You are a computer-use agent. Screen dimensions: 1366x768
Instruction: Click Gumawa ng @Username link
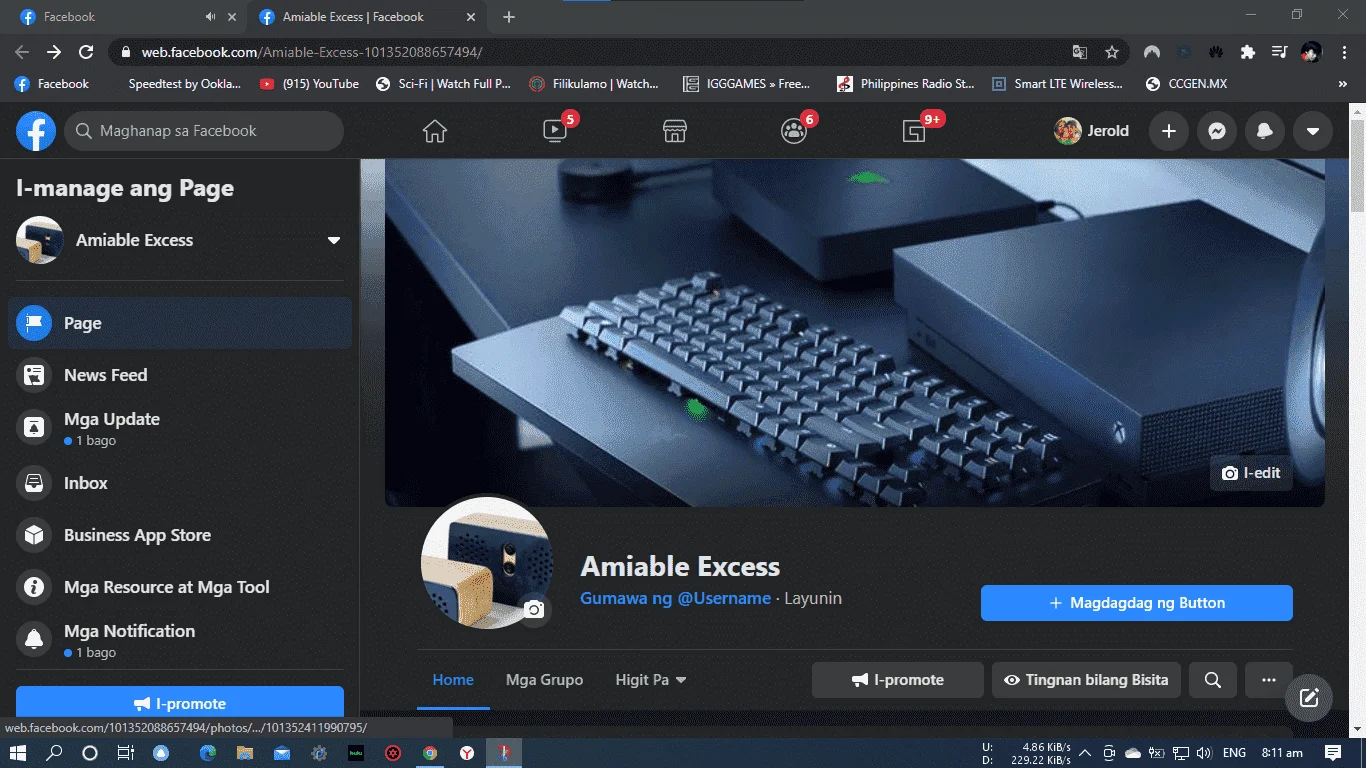pyautogui.click(x=676, y=598)
